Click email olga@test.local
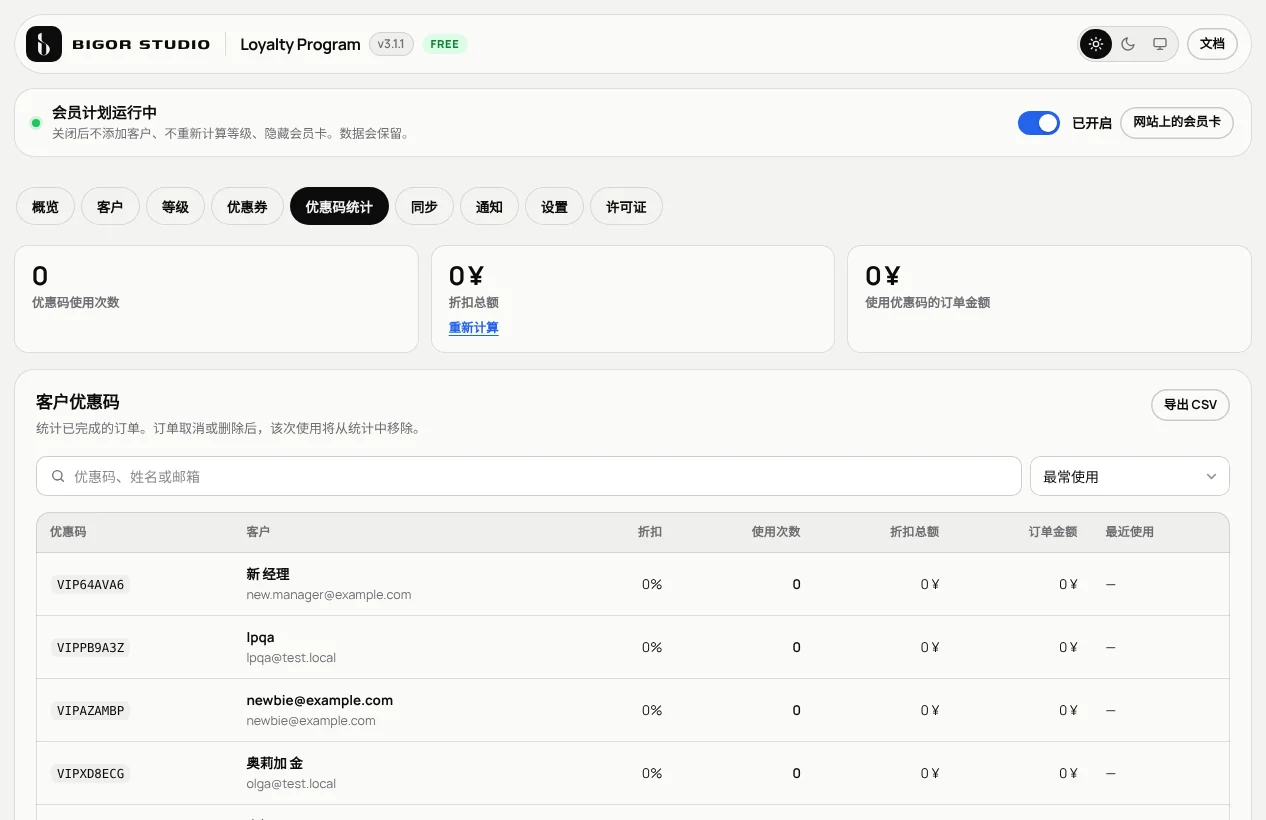Viewport: 1266px width, 820px height. 291,783
